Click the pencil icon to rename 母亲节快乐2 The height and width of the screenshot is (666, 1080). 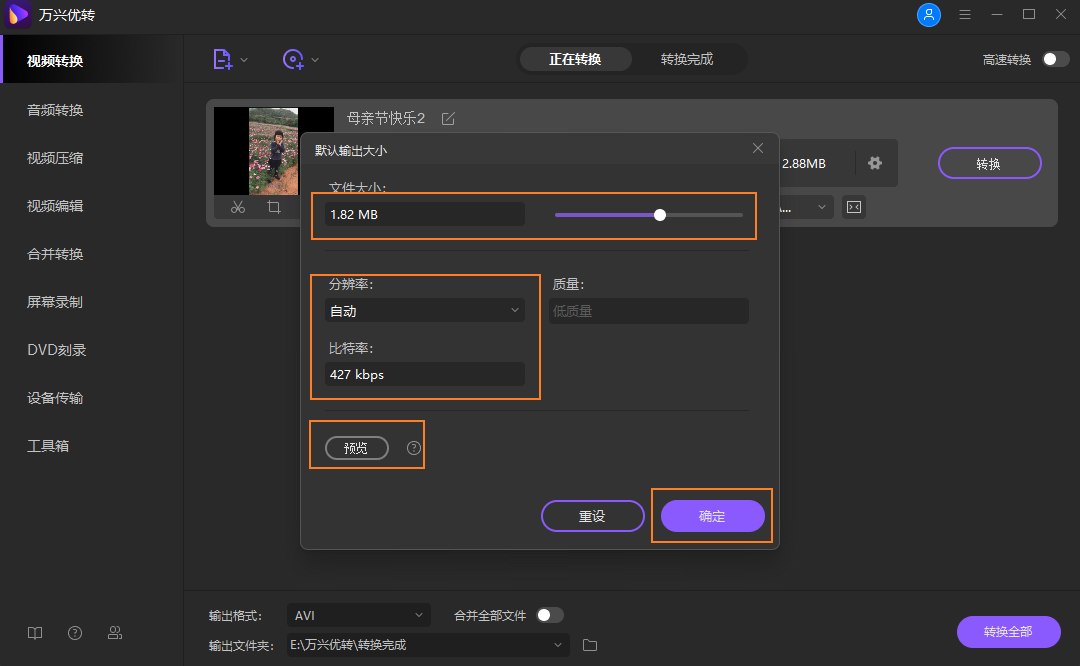coord(447,117)
